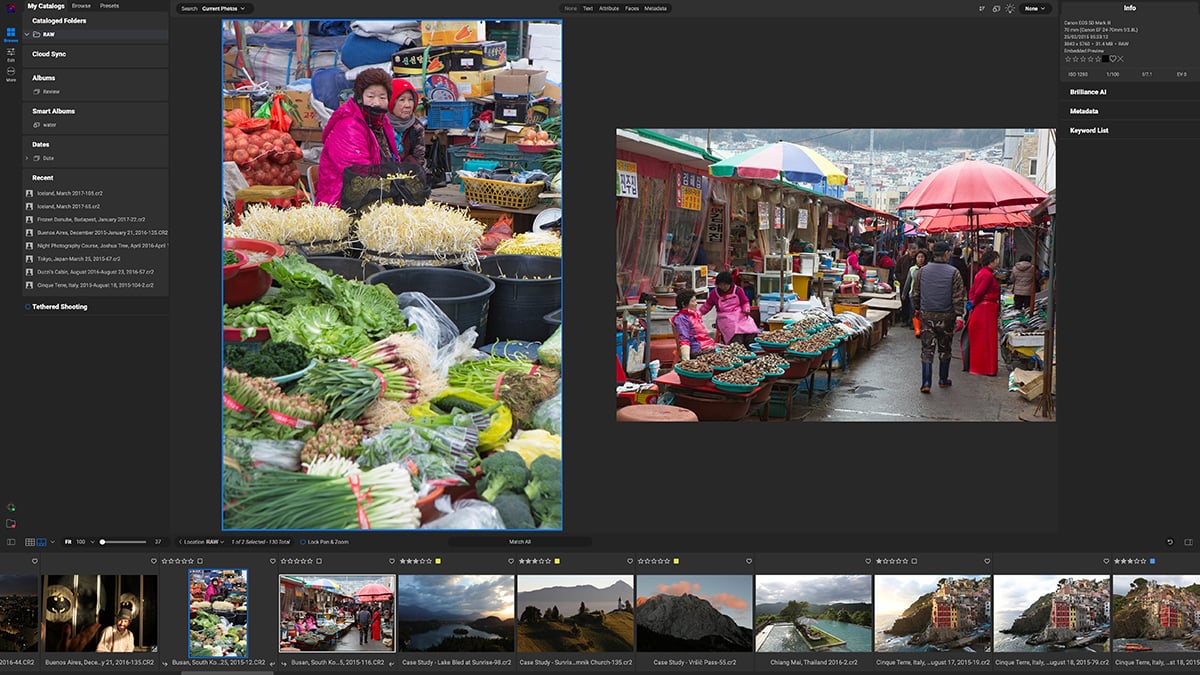Switch to grid view in bottom toolbar
Viewport: 1200px width, 675px height.
(29, 542)
